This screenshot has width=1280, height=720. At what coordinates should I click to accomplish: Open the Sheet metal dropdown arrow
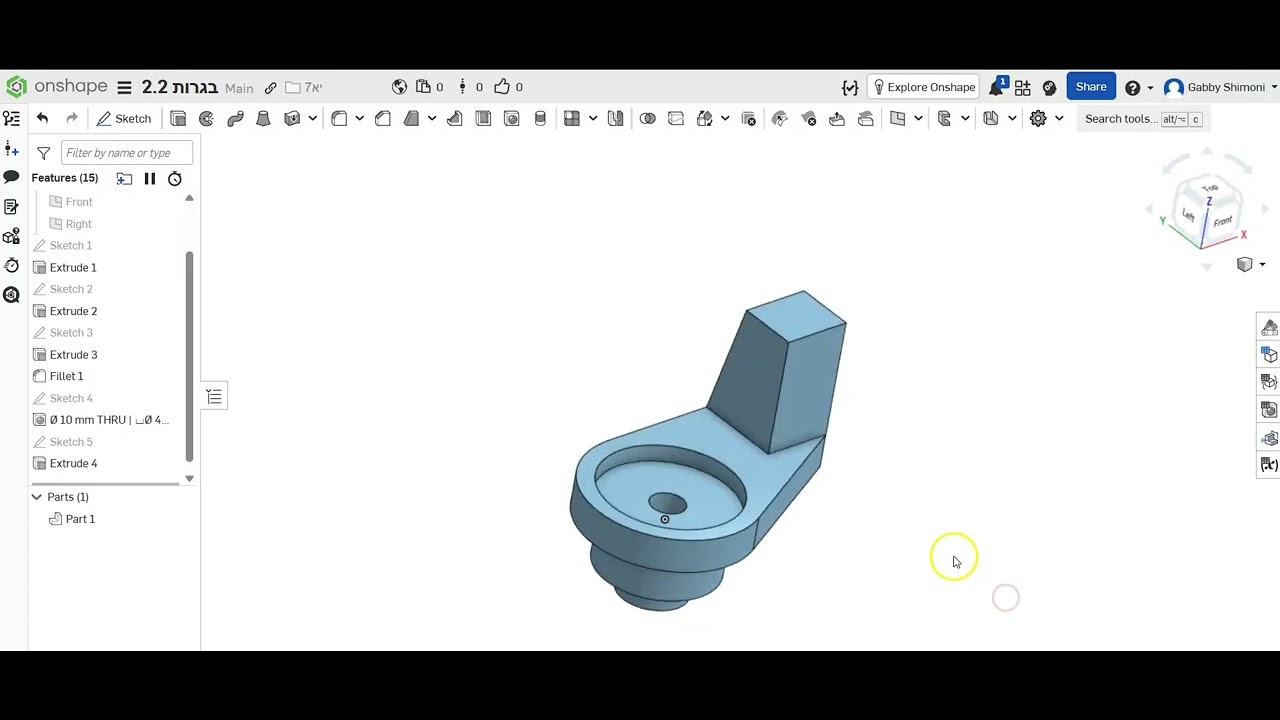[965, 119]
